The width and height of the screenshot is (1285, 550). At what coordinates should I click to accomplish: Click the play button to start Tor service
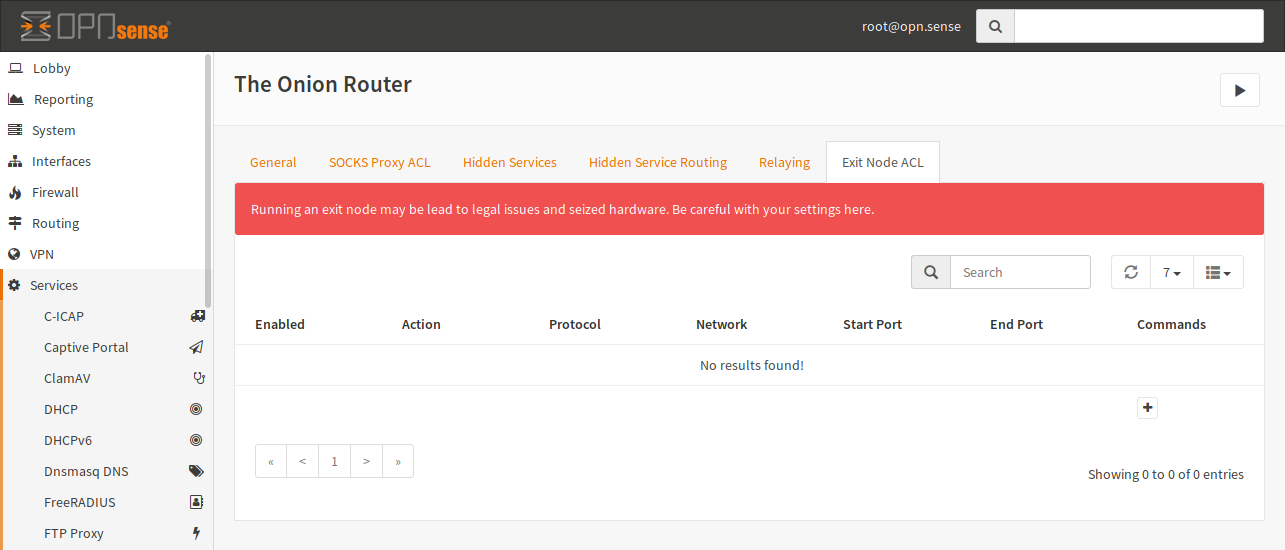pos(1239,90)
